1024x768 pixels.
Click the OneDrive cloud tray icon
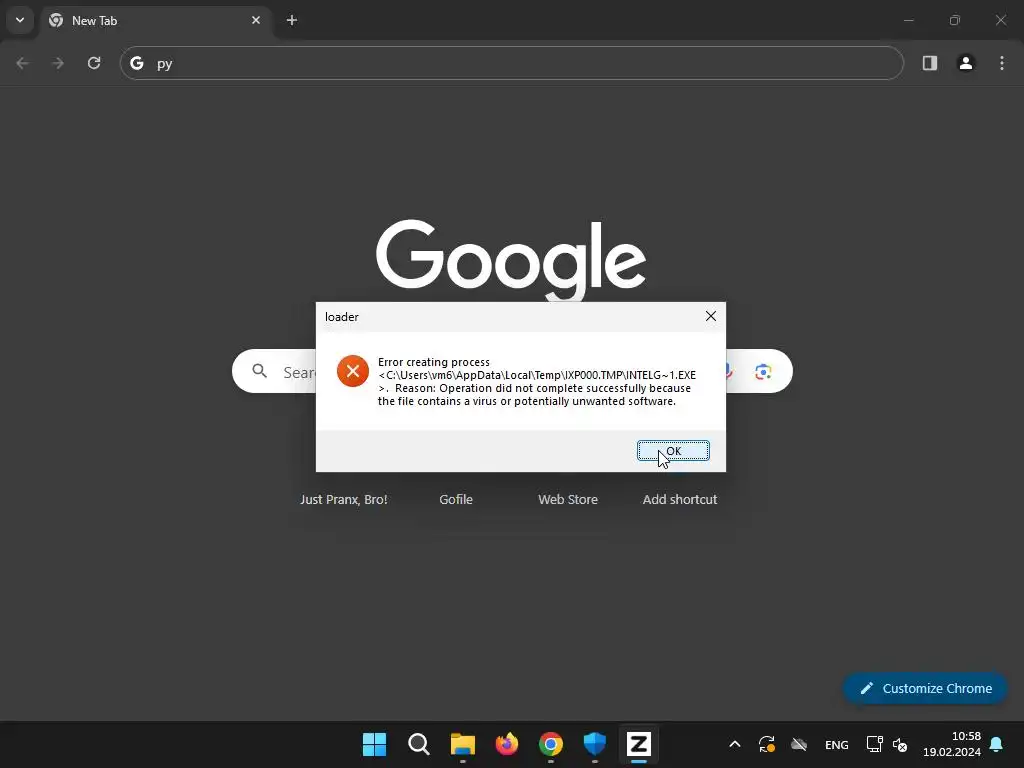pos(799,744)
